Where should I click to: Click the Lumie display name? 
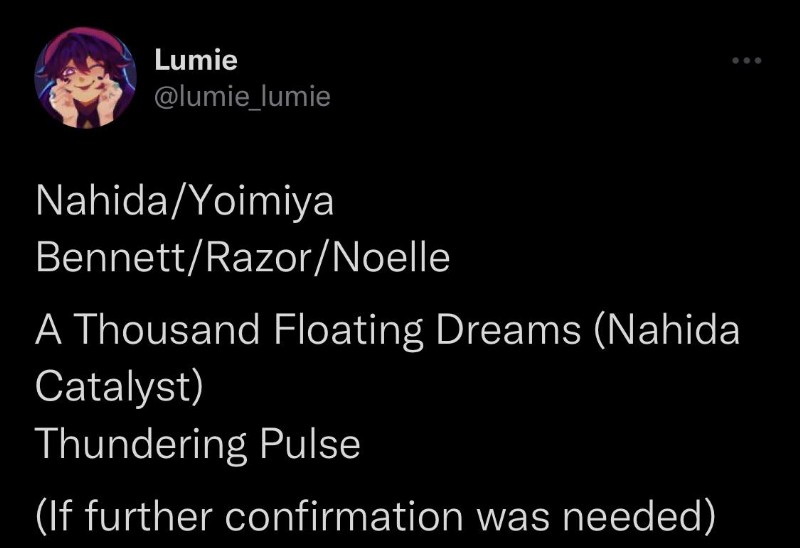[x=196, y=60]
